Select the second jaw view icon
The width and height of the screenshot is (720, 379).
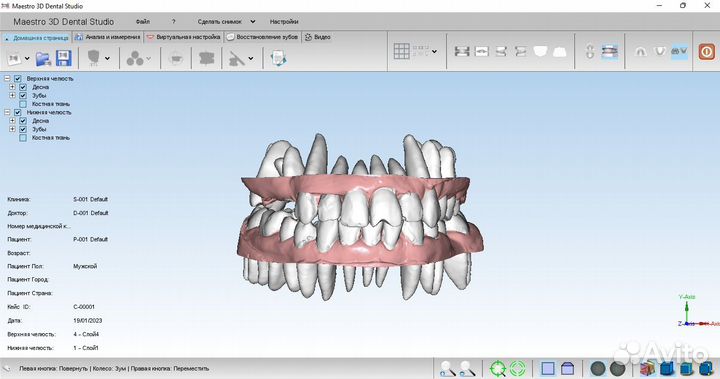(481, 51)
